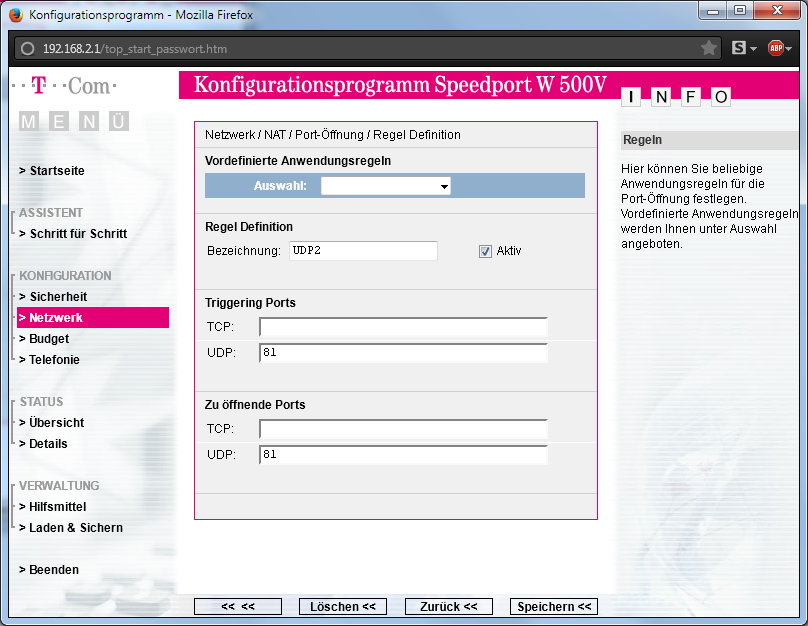
Task: Open the Auswahl dropdown for predefined rules
Action: click(385, 186)
